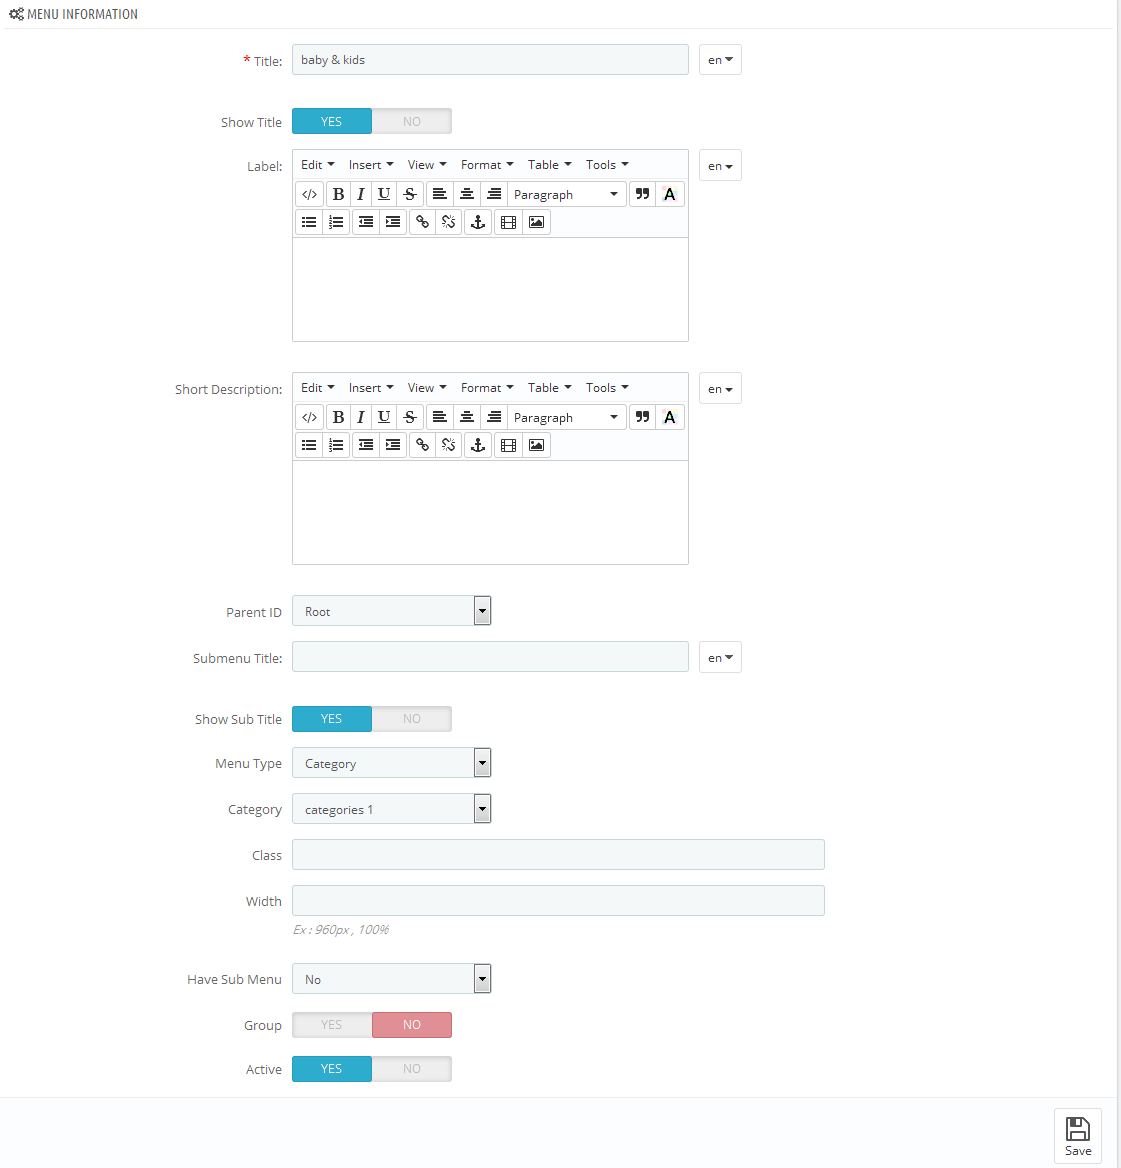The height and width of the screenshot is (1168, 1121).
Task: Open text color picker in Label editor
Action: coord(670,194)
